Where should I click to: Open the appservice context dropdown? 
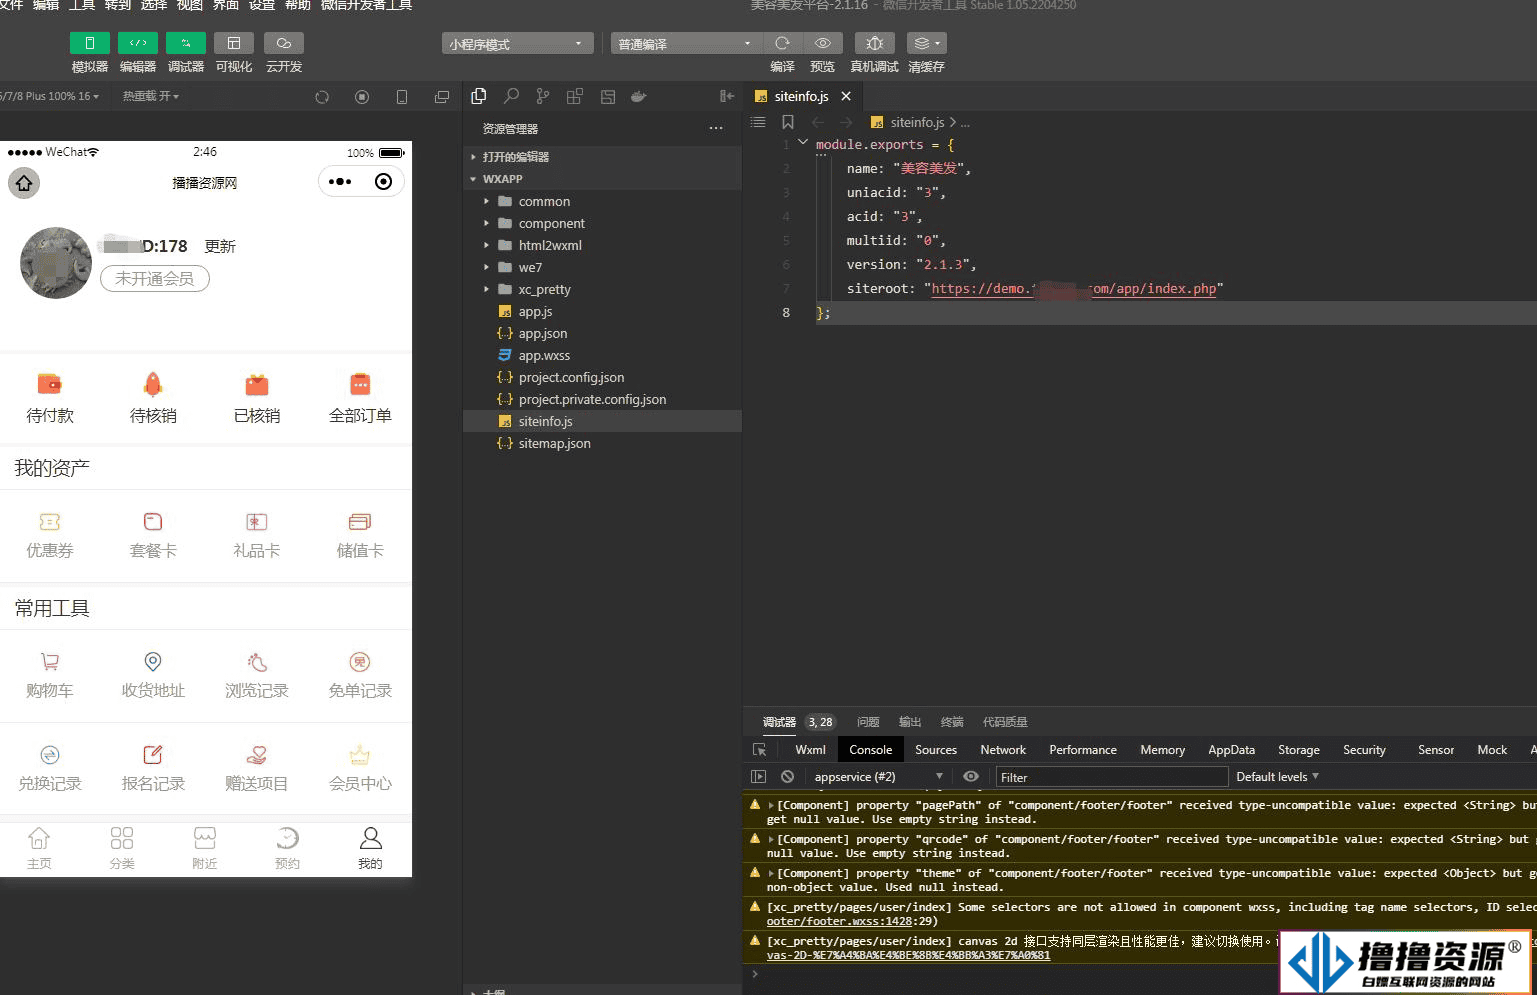tap(878, 777)
